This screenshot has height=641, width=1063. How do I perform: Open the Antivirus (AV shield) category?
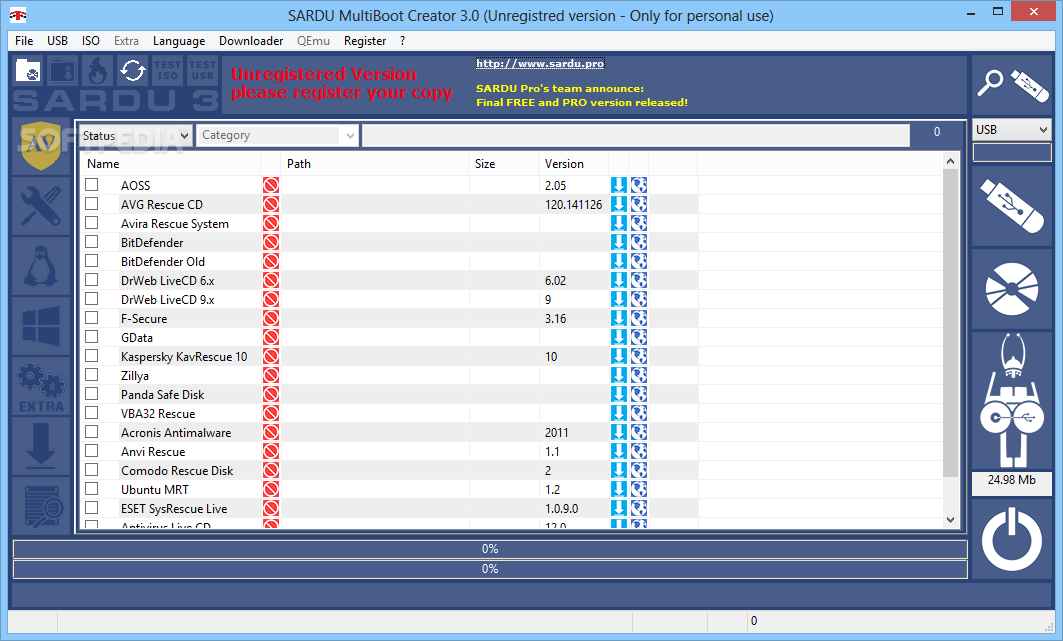41,146
